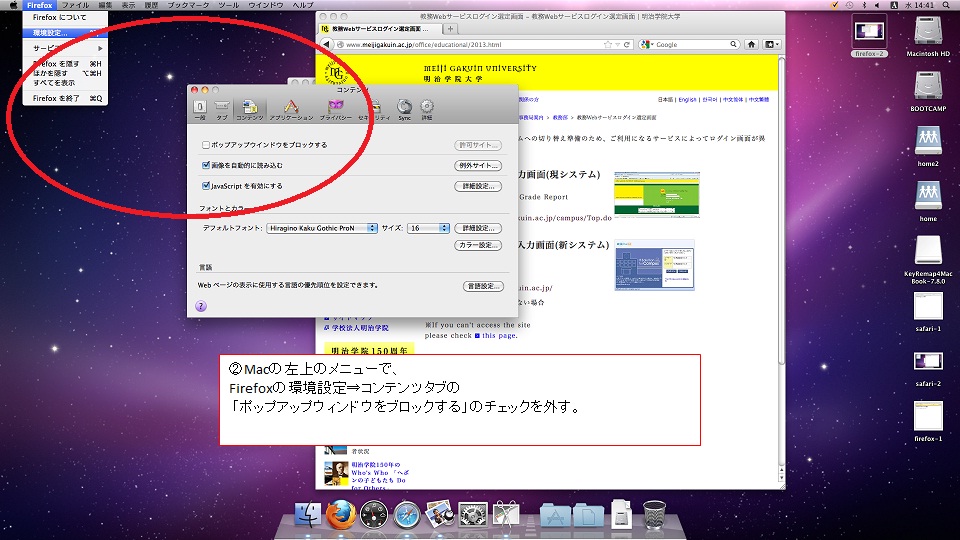This screenshot has height=540, width=960.
Task: Click the font 詳細設定... button
Action: pos(478,228)
